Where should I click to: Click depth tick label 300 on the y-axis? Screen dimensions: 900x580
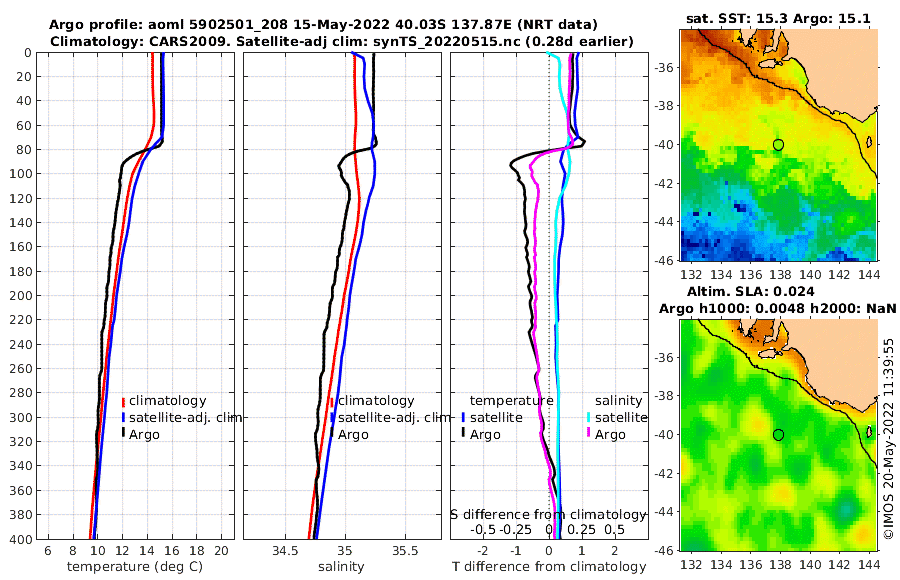click(20, 417)
